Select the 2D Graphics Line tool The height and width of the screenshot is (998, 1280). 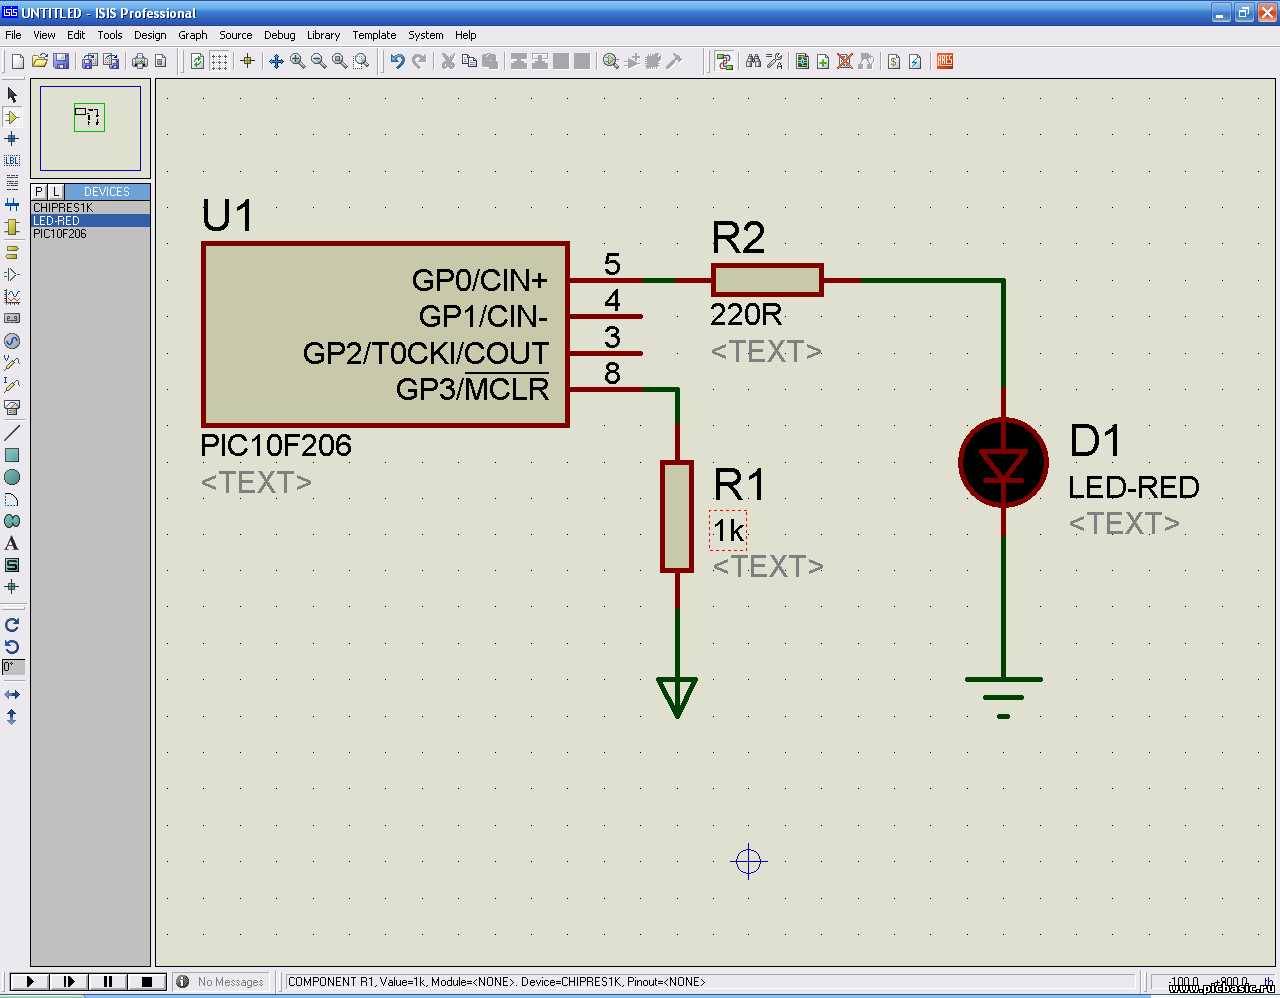[x=12, y=433]
